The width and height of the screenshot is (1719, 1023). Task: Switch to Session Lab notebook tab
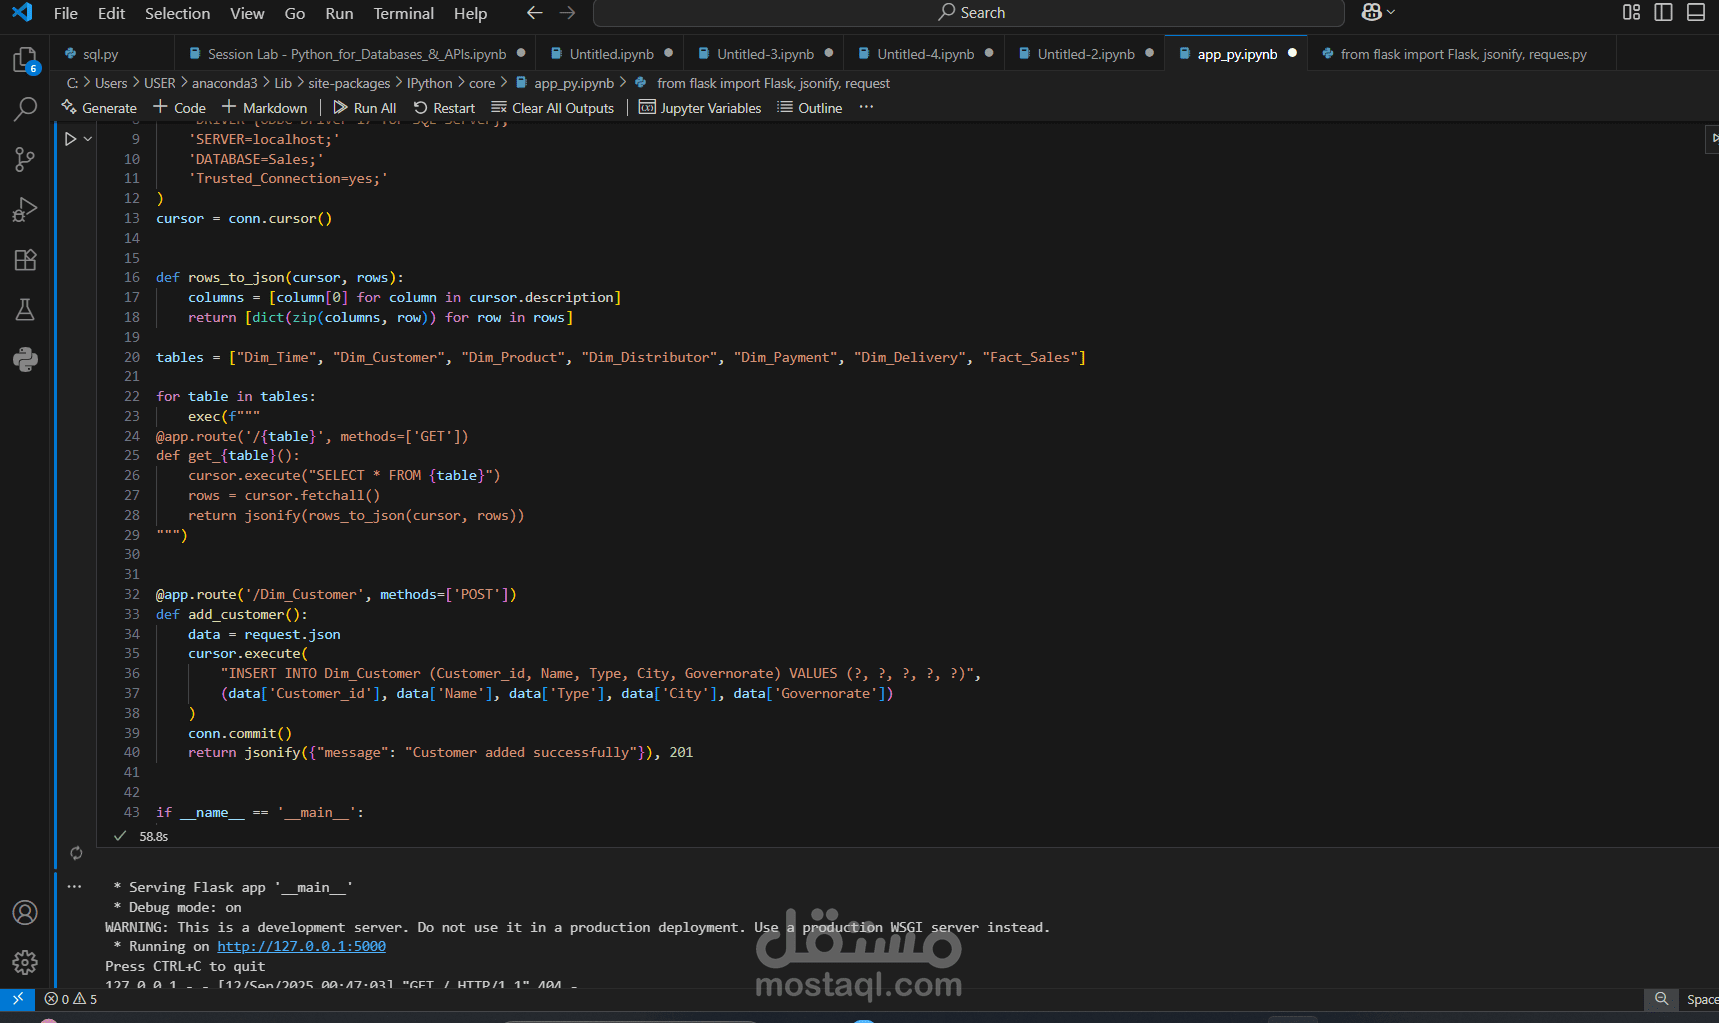pyautogui.click(x=355, y=54)
